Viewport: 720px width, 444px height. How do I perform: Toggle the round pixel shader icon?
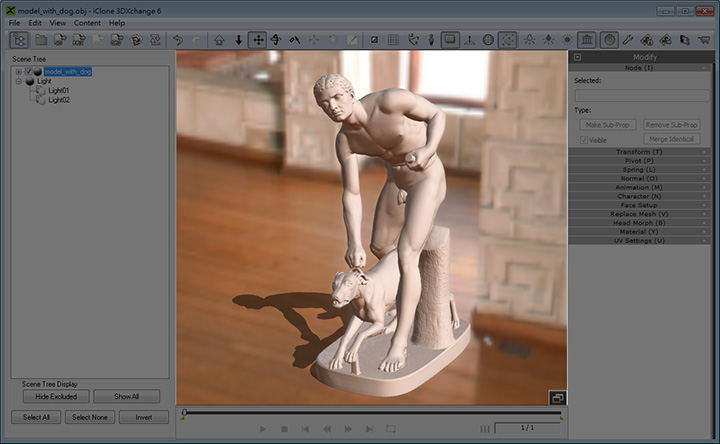point(609,40)
